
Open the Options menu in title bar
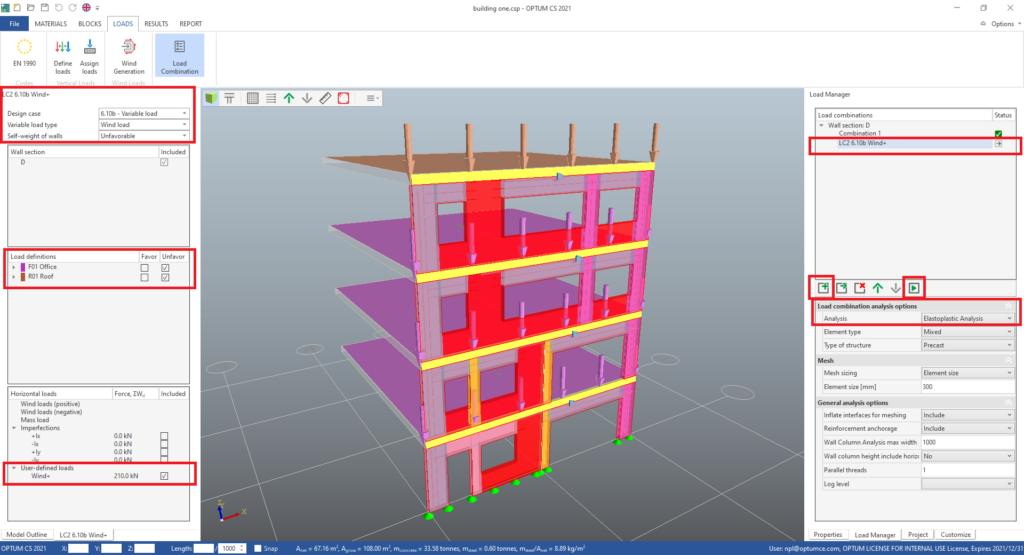point(1000,23)
